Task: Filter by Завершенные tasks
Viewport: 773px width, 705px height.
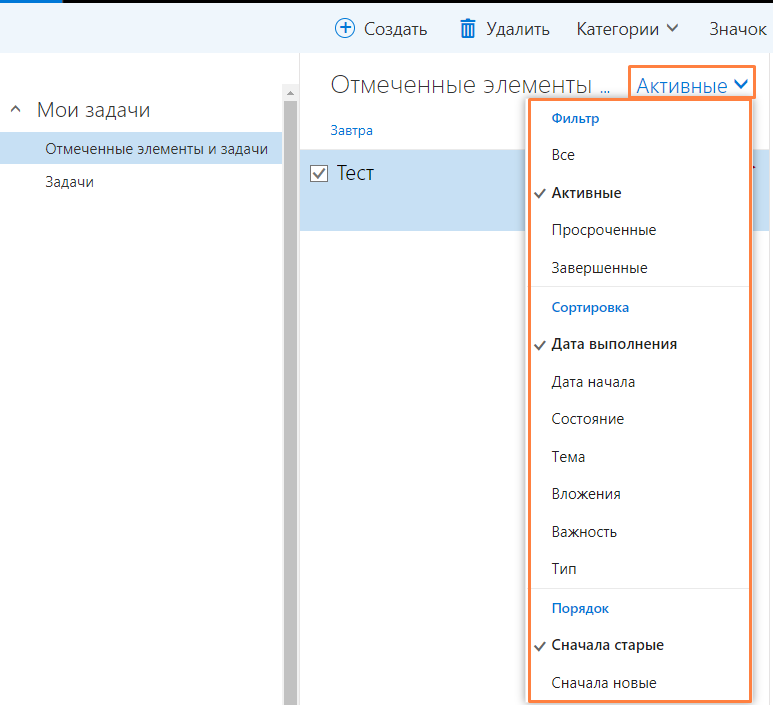Action: [599, 268]
